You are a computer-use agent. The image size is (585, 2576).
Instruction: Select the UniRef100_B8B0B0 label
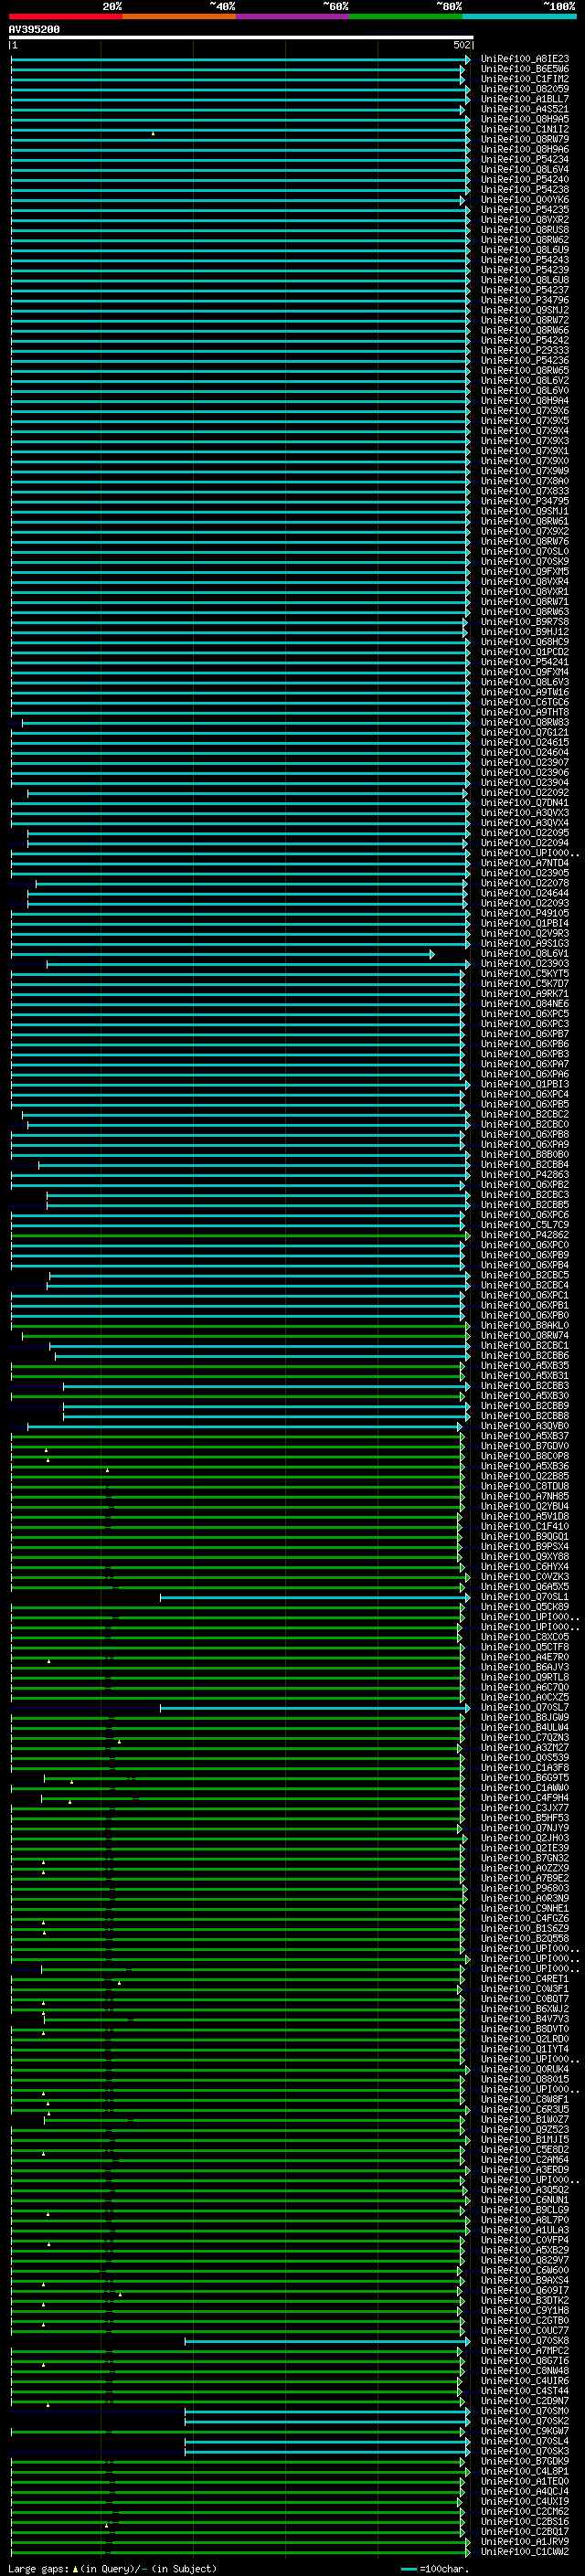525,1154
